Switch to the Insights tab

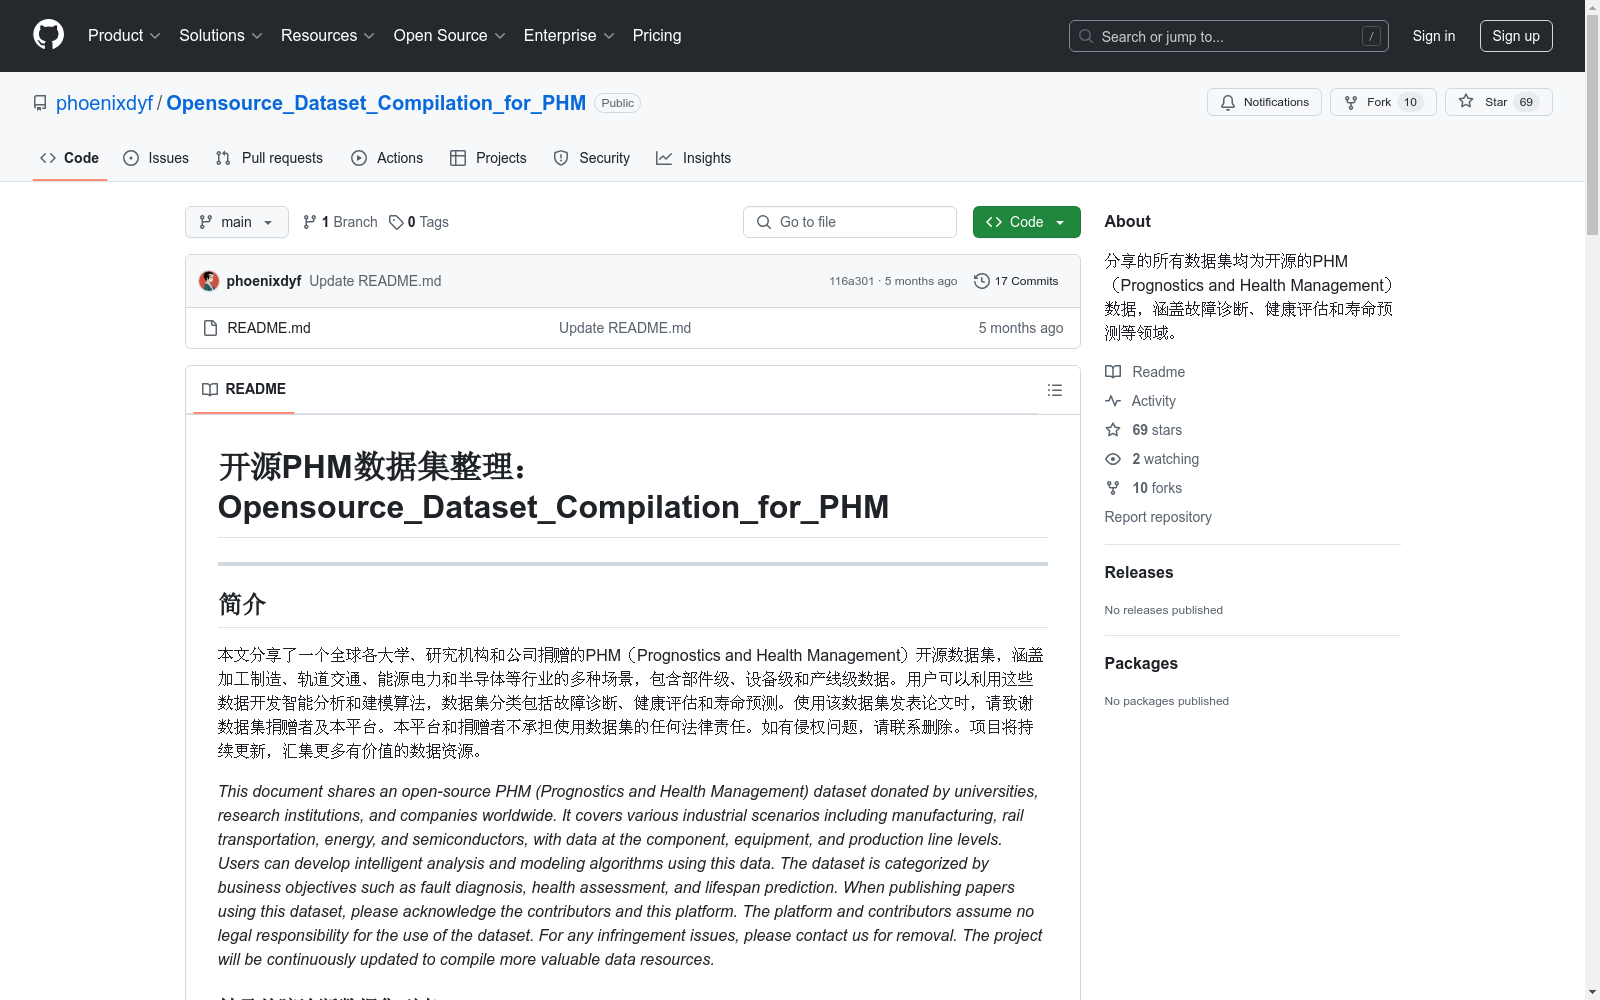693,157
